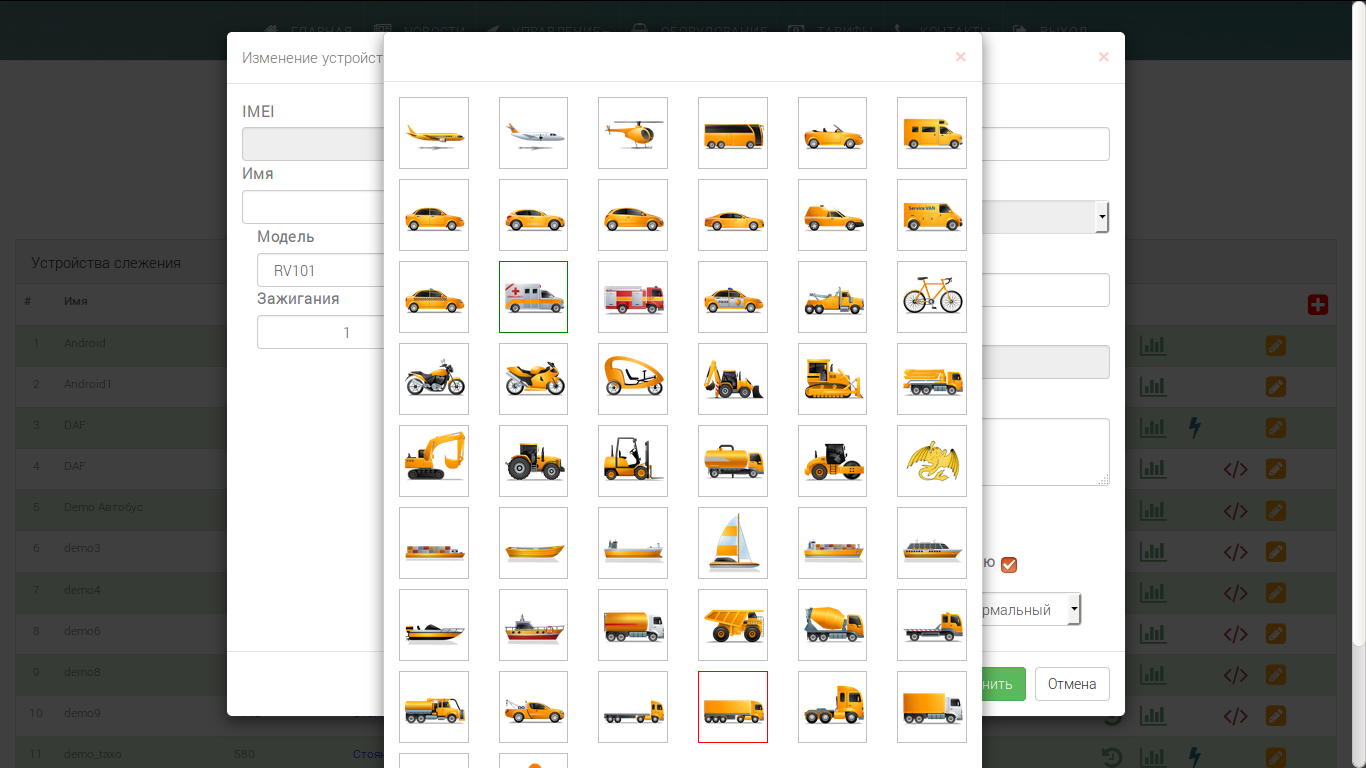This screenshot has height=768, width=1366.
Task: Pick the excavator icon
Action: click(x=434, y=461)
